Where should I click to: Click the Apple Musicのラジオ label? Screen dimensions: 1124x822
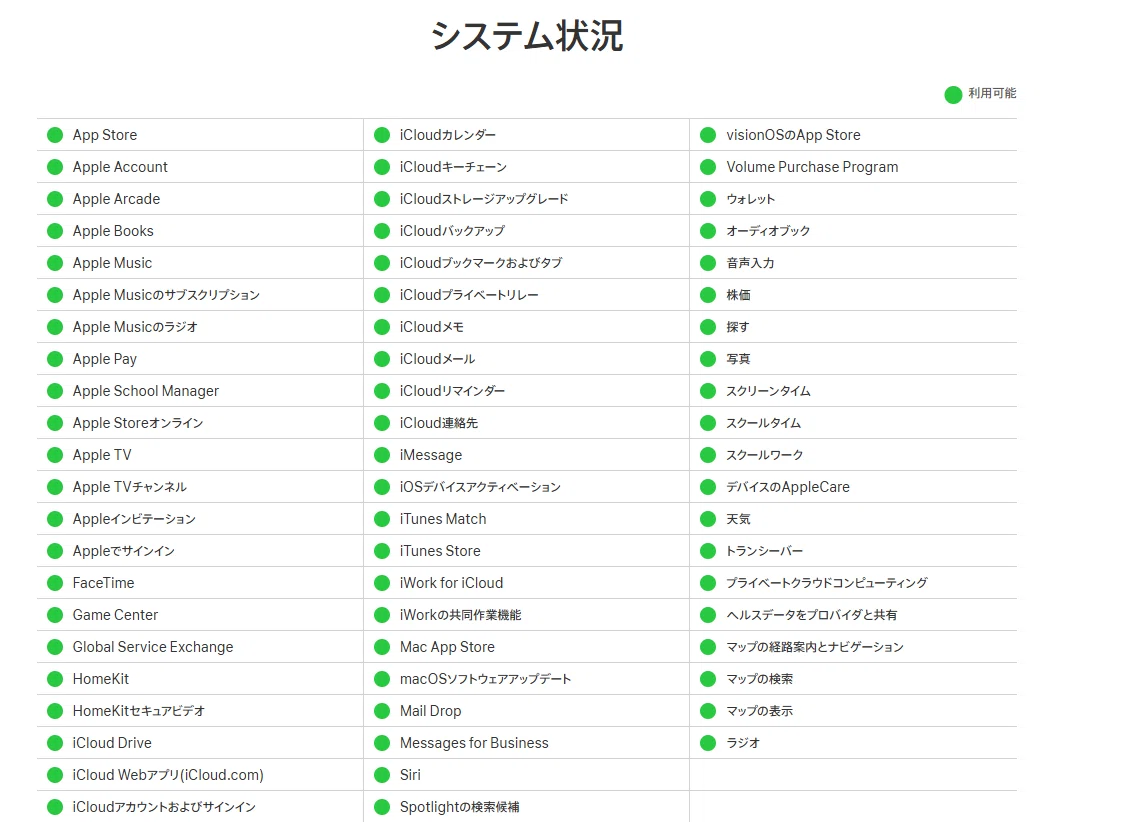click(135, 328)
